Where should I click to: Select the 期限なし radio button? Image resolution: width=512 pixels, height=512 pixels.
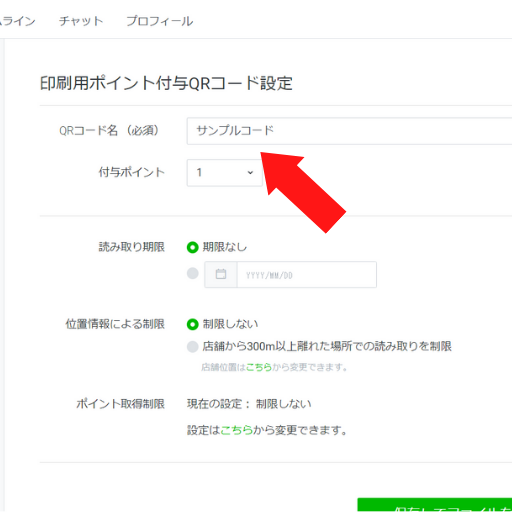(193, 247)
